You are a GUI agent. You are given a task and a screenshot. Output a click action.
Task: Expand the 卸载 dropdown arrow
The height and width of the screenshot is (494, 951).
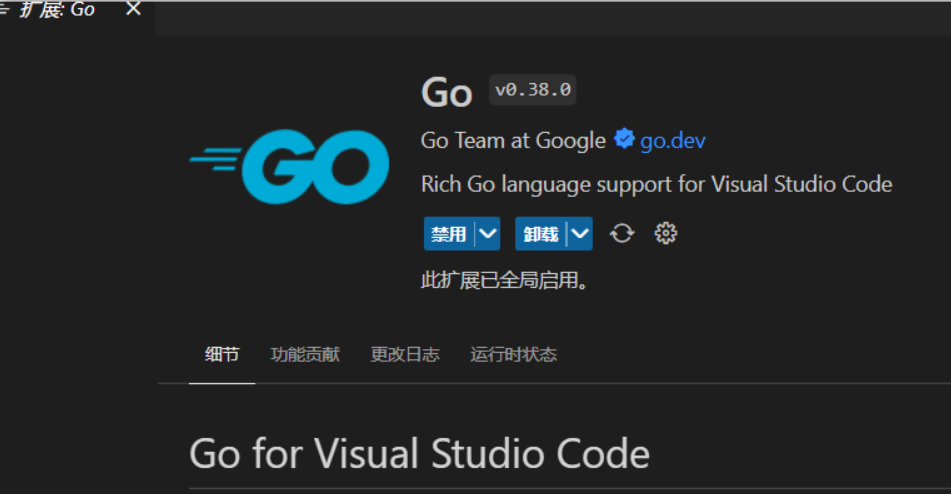(x=580, y=233)
